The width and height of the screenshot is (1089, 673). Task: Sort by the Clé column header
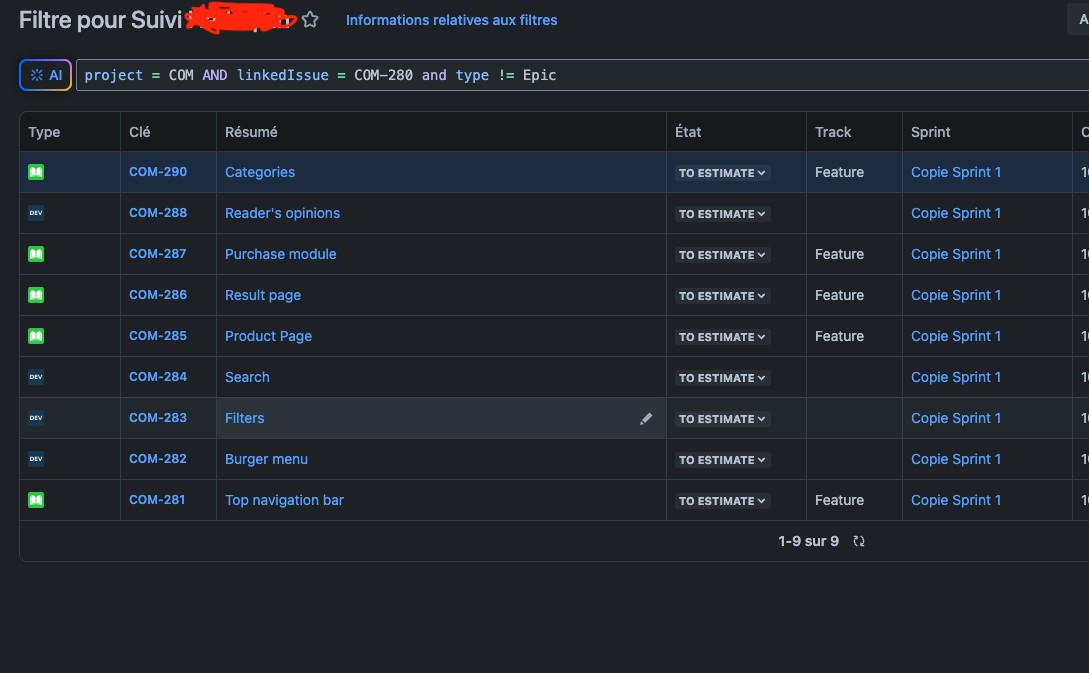tap(140, 132)
